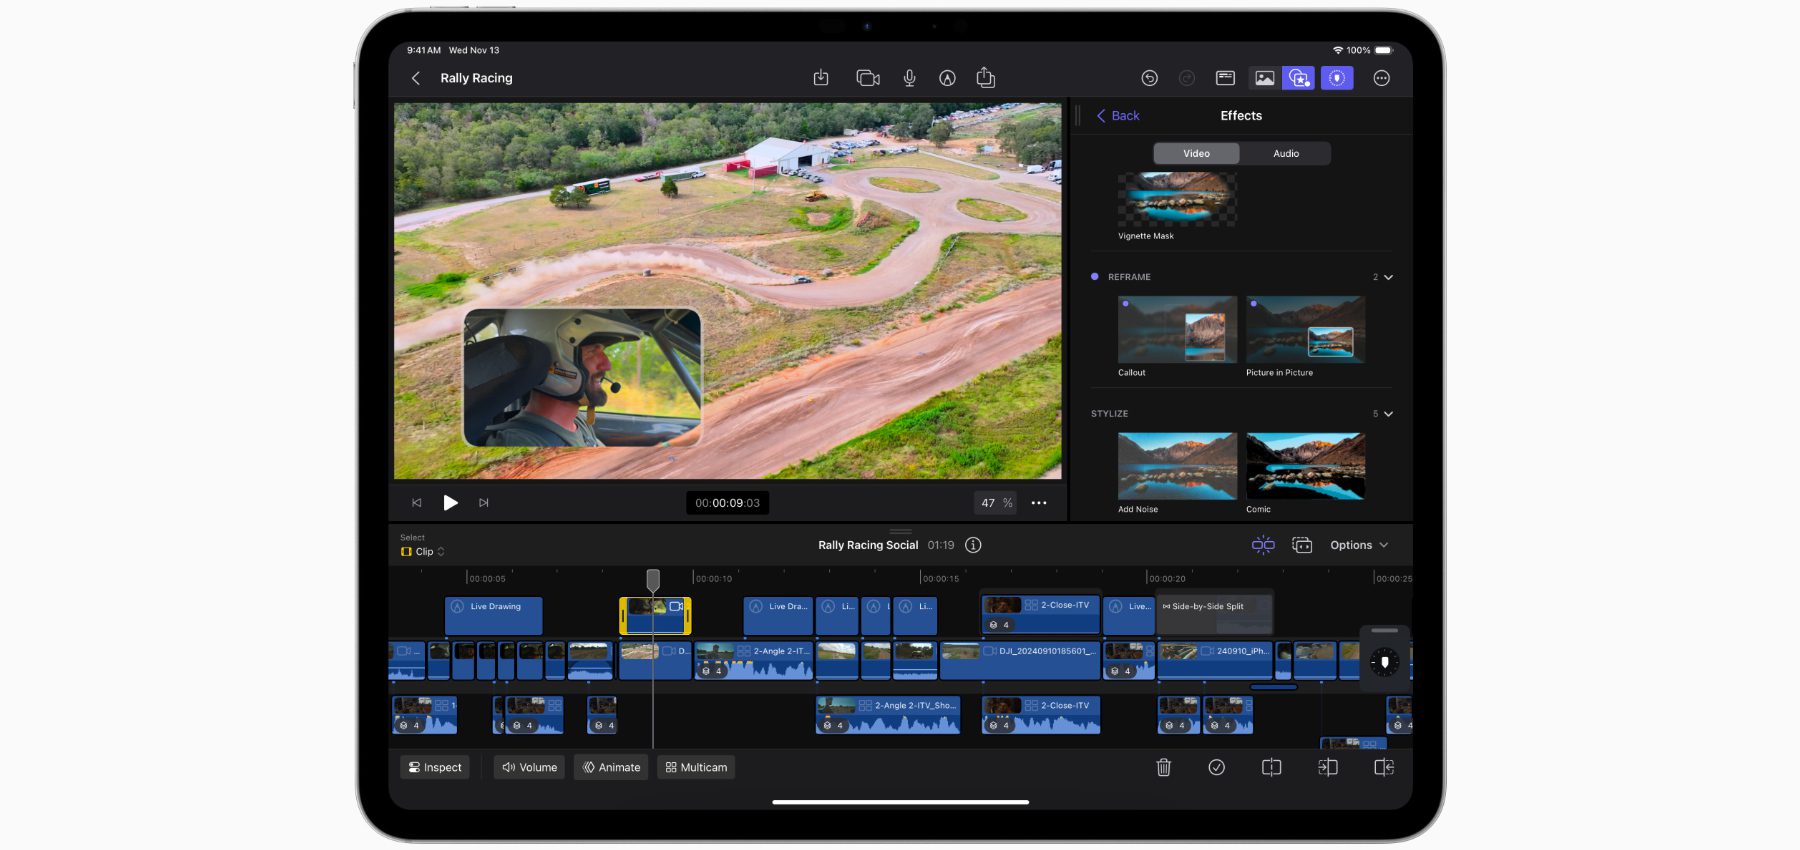Image resolution: width=1800 pixels, height=850 pixels.
Task: Split the clip at the playhead
Action: tap(1271, 767)
